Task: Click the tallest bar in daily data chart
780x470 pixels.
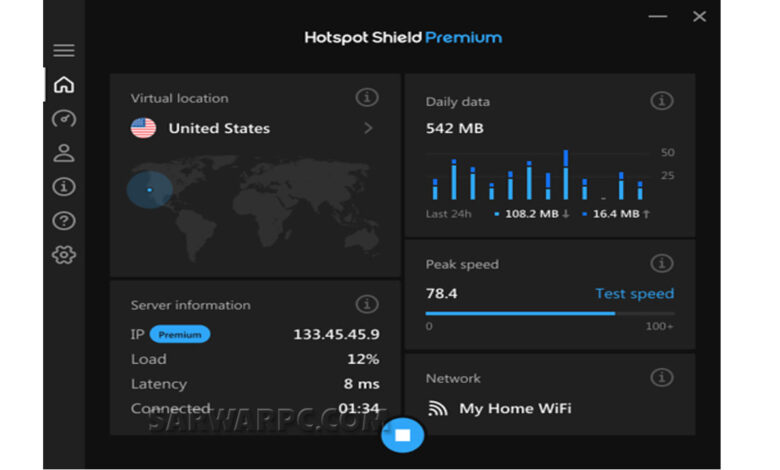Action: [566, 175]
